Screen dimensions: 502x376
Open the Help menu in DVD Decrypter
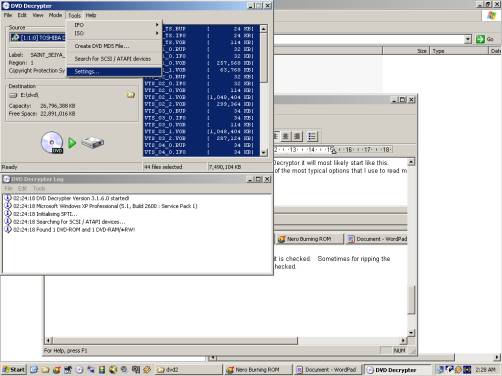pos(91,15)
